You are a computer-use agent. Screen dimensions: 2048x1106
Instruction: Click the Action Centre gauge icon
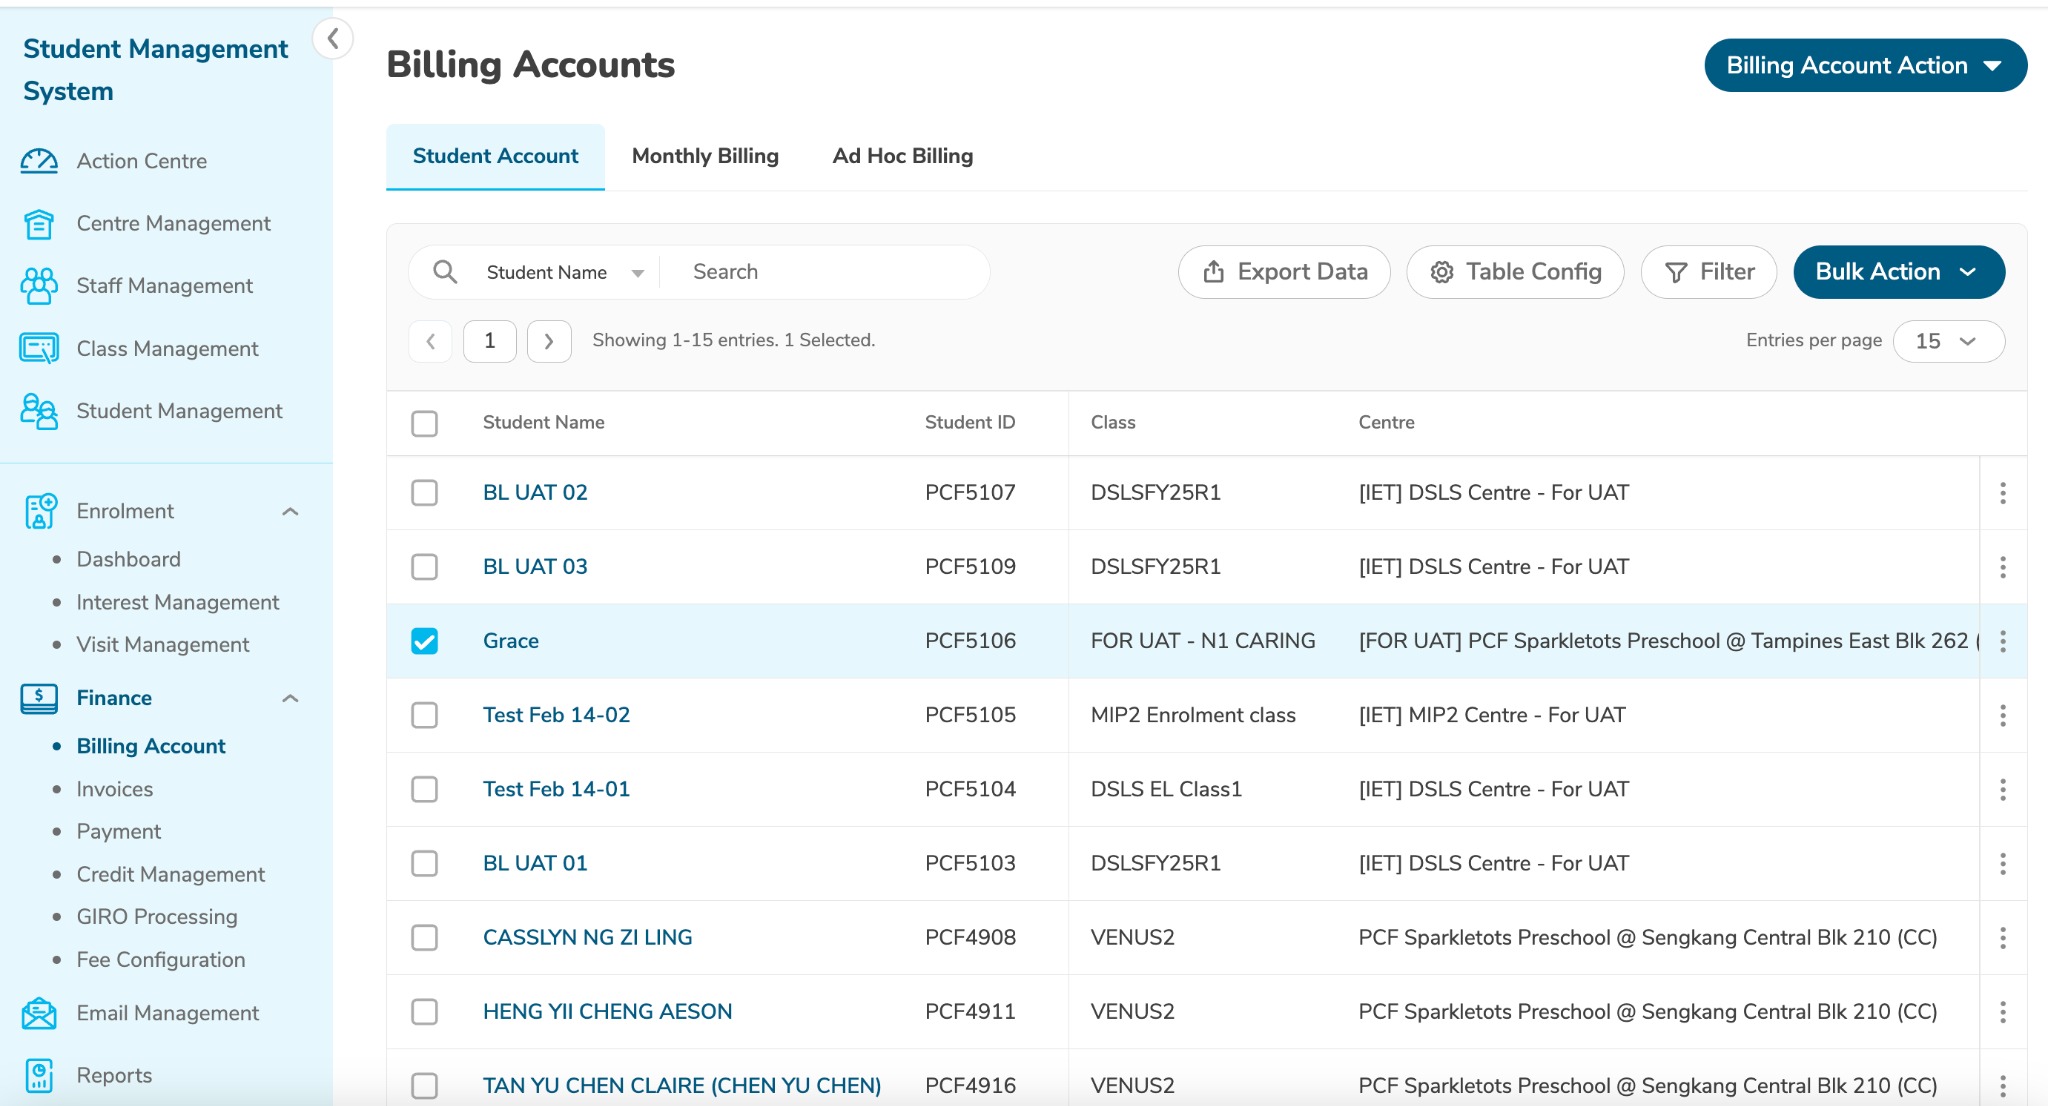pyautogui.click(x=39, y=161)
